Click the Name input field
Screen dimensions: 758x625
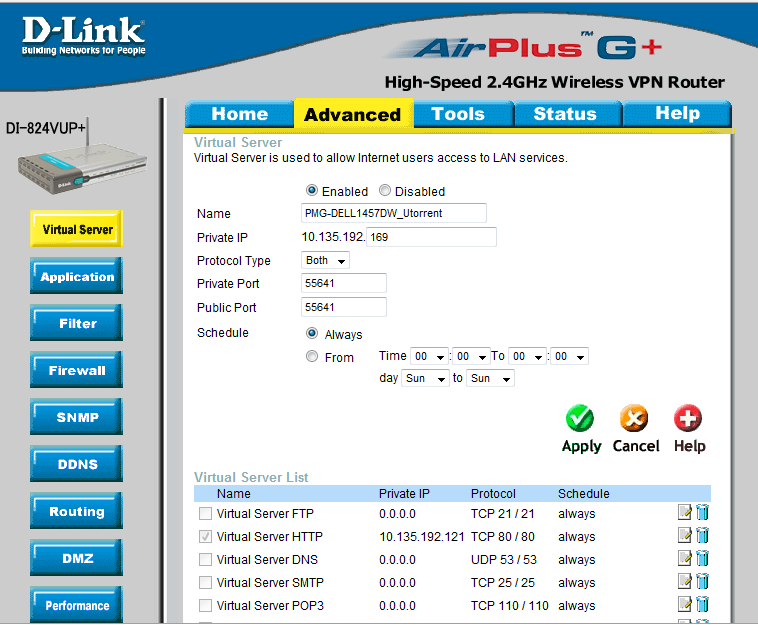click(x=394, y=213)
